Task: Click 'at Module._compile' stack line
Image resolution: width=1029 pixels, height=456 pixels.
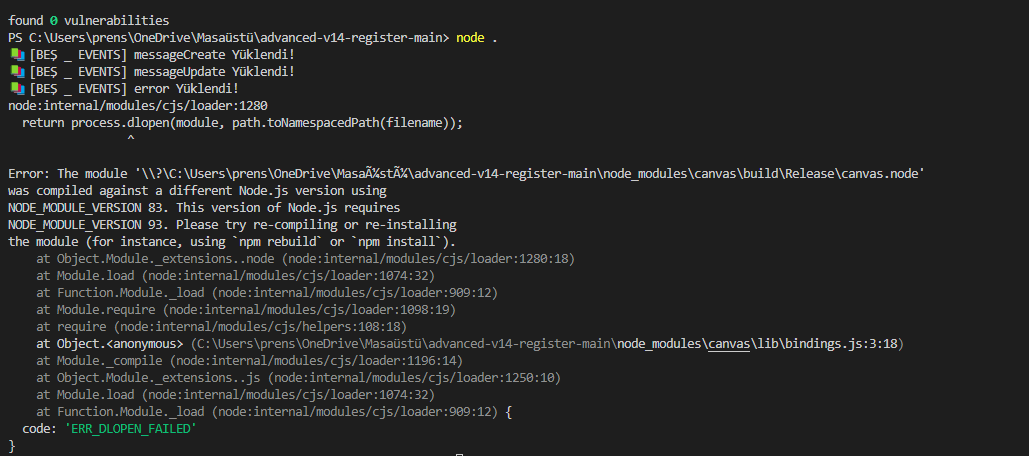Action: tap(249, 361)
